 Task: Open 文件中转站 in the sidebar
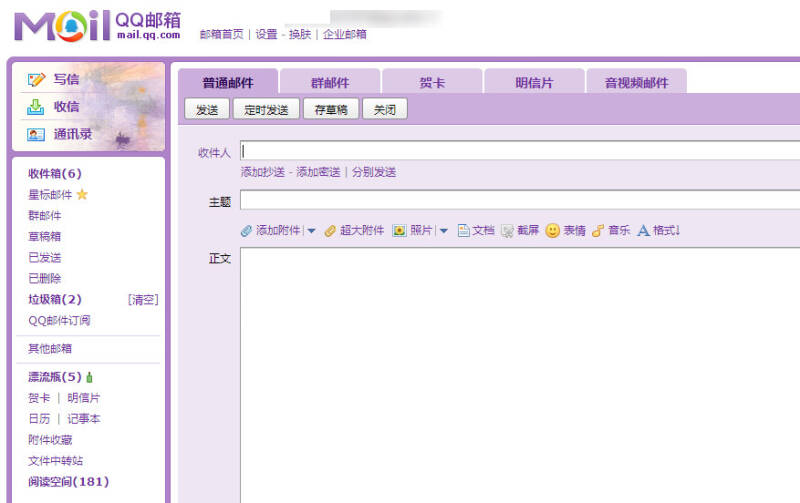click(55, 461)
